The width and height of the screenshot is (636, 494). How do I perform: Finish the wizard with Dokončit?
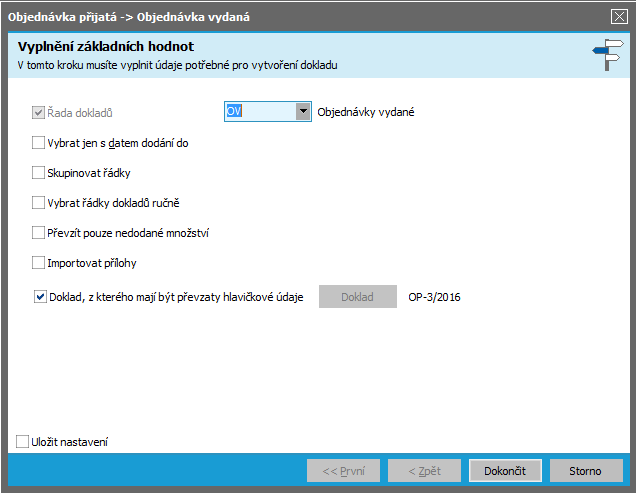505,471
